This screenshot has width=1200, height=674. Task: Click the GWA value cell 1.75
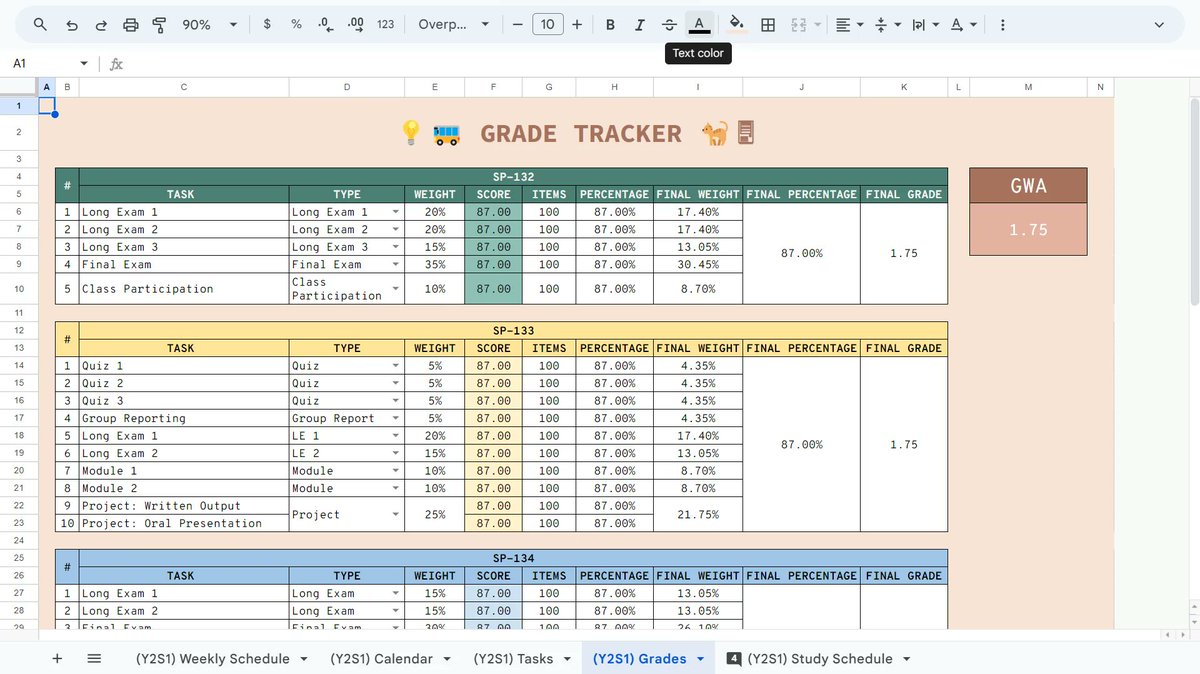(x=1028, y=230)
